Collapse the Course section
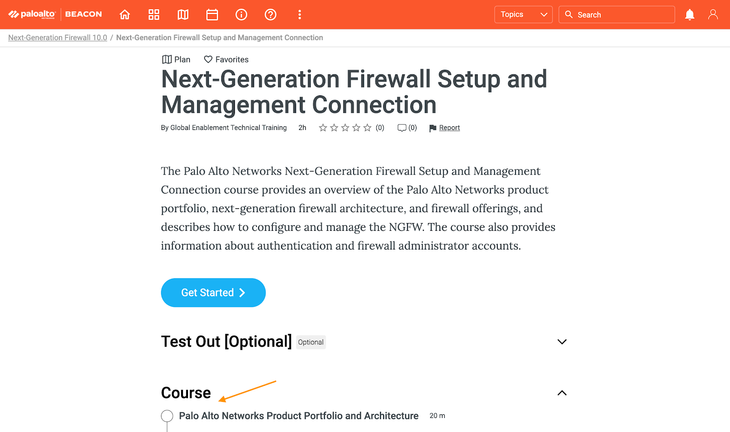 [x=562, y=393]
